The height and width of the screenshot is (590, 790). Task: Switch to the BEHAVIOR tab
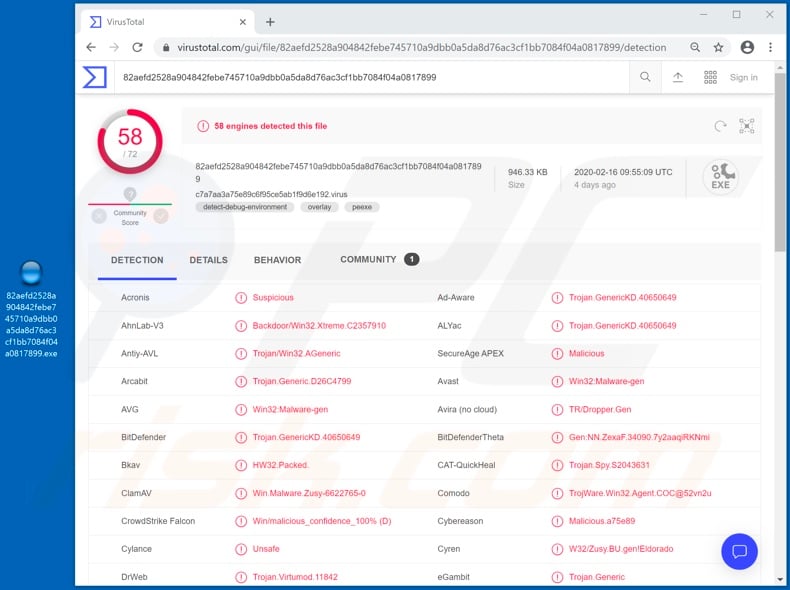278,260
